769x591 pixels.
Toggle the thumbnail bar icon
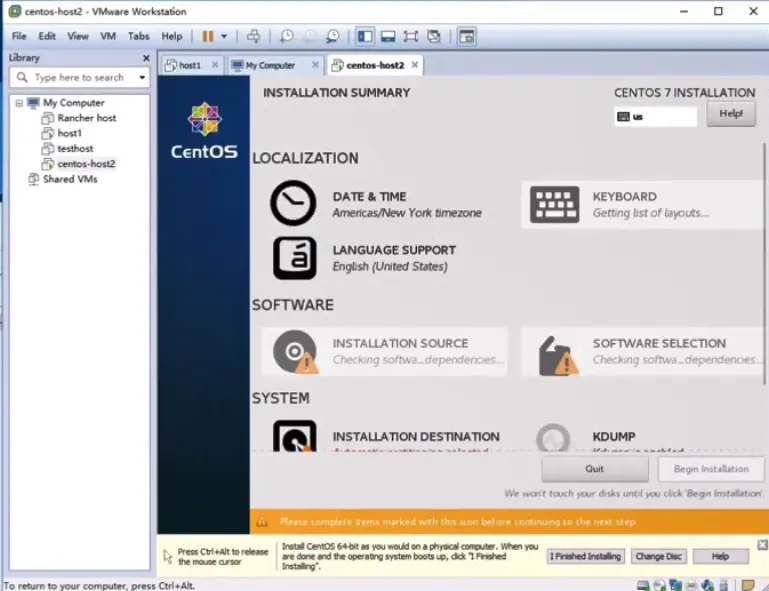tap(388, 36)
